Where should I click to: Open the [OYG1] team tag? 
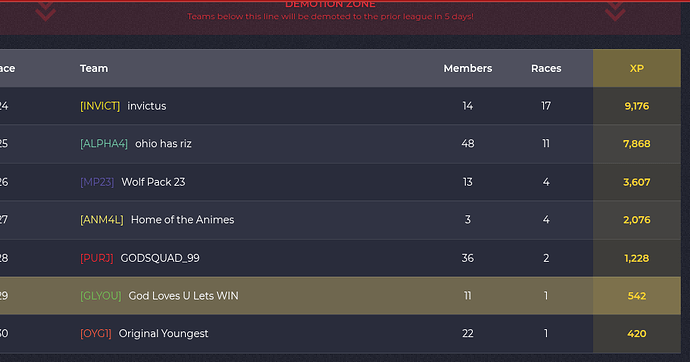point(95,333)
